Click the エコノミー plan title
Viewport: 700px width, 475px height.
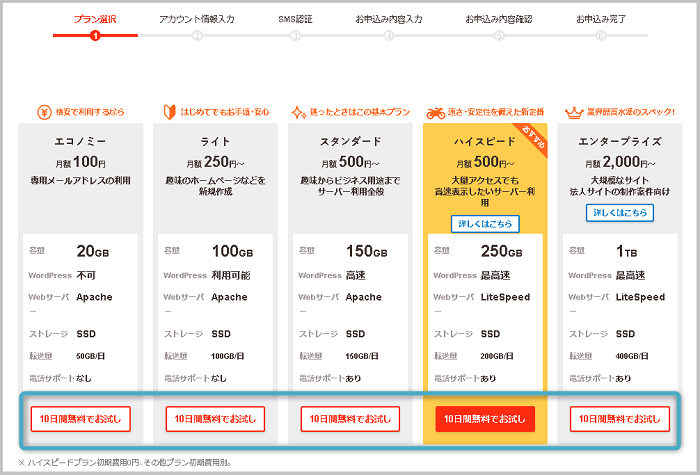[80, 142]
